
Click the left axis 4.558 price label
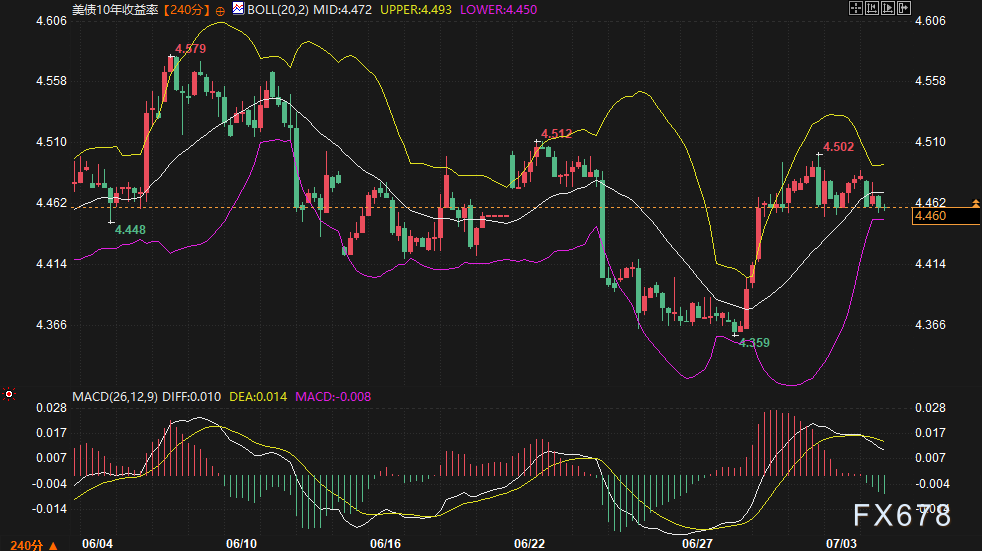(51, 81)
